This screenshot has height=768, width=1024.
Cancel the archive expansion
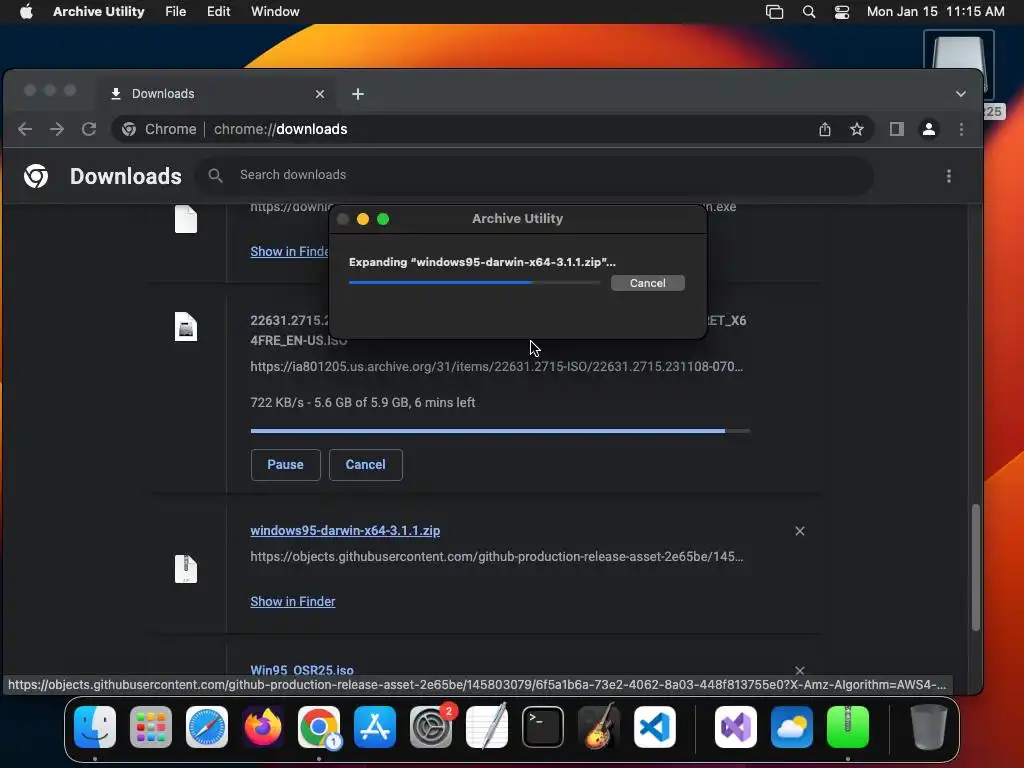648,283
